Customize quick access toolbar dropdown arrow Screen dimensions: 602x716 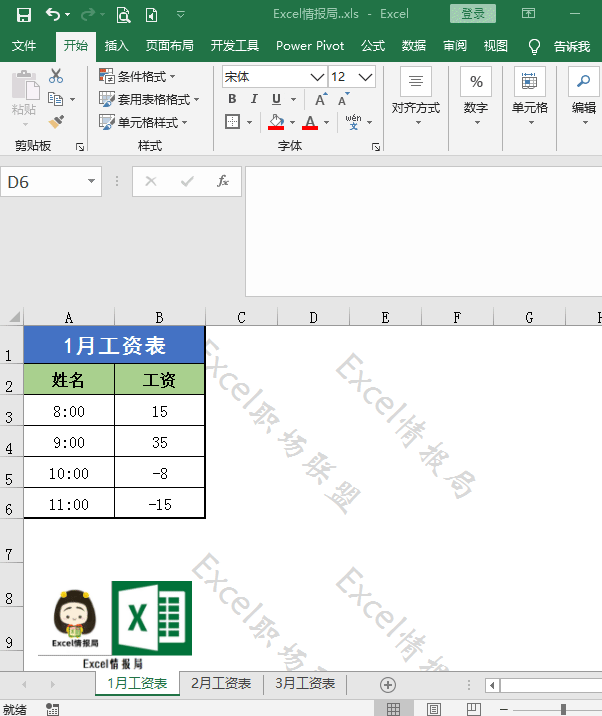pos(181,15)
